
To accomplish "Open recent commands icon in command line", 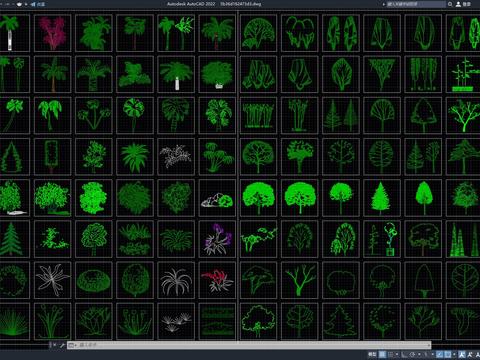I will tap(72, 345).
